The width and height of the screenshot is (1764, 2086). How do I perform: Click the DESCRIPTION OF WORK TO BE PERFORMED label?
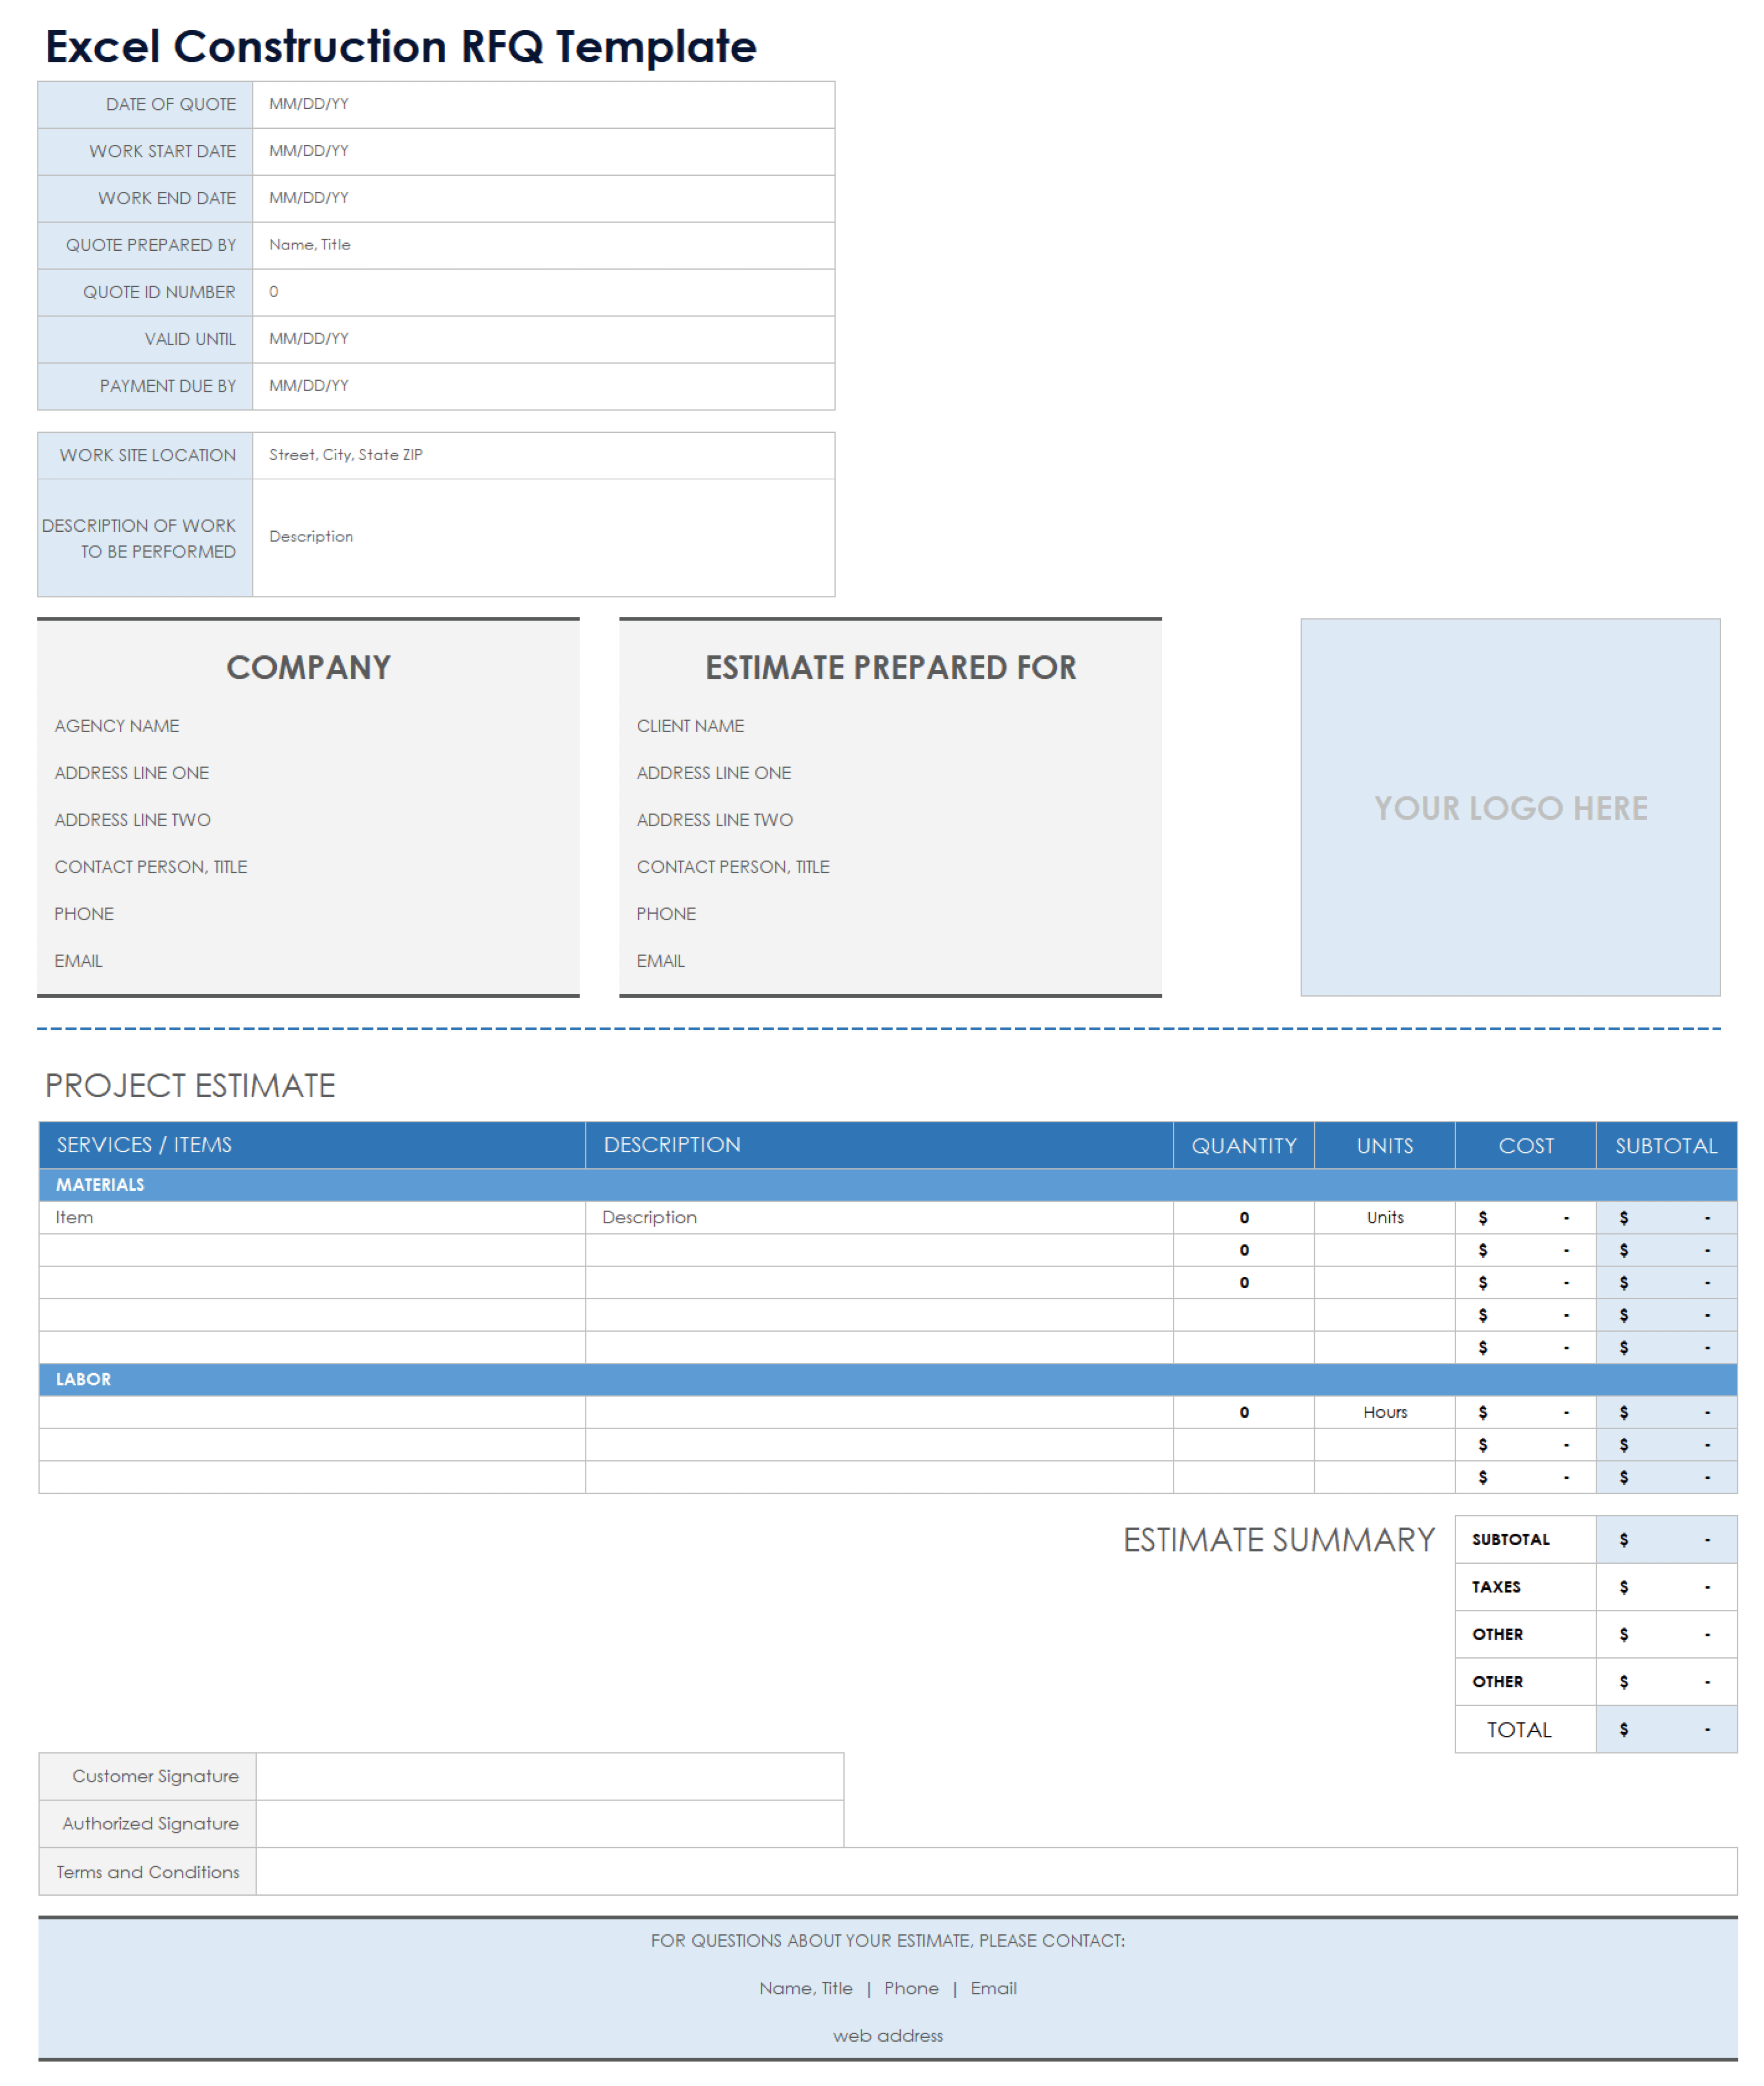pyautogui.click(x=139, y=538)
